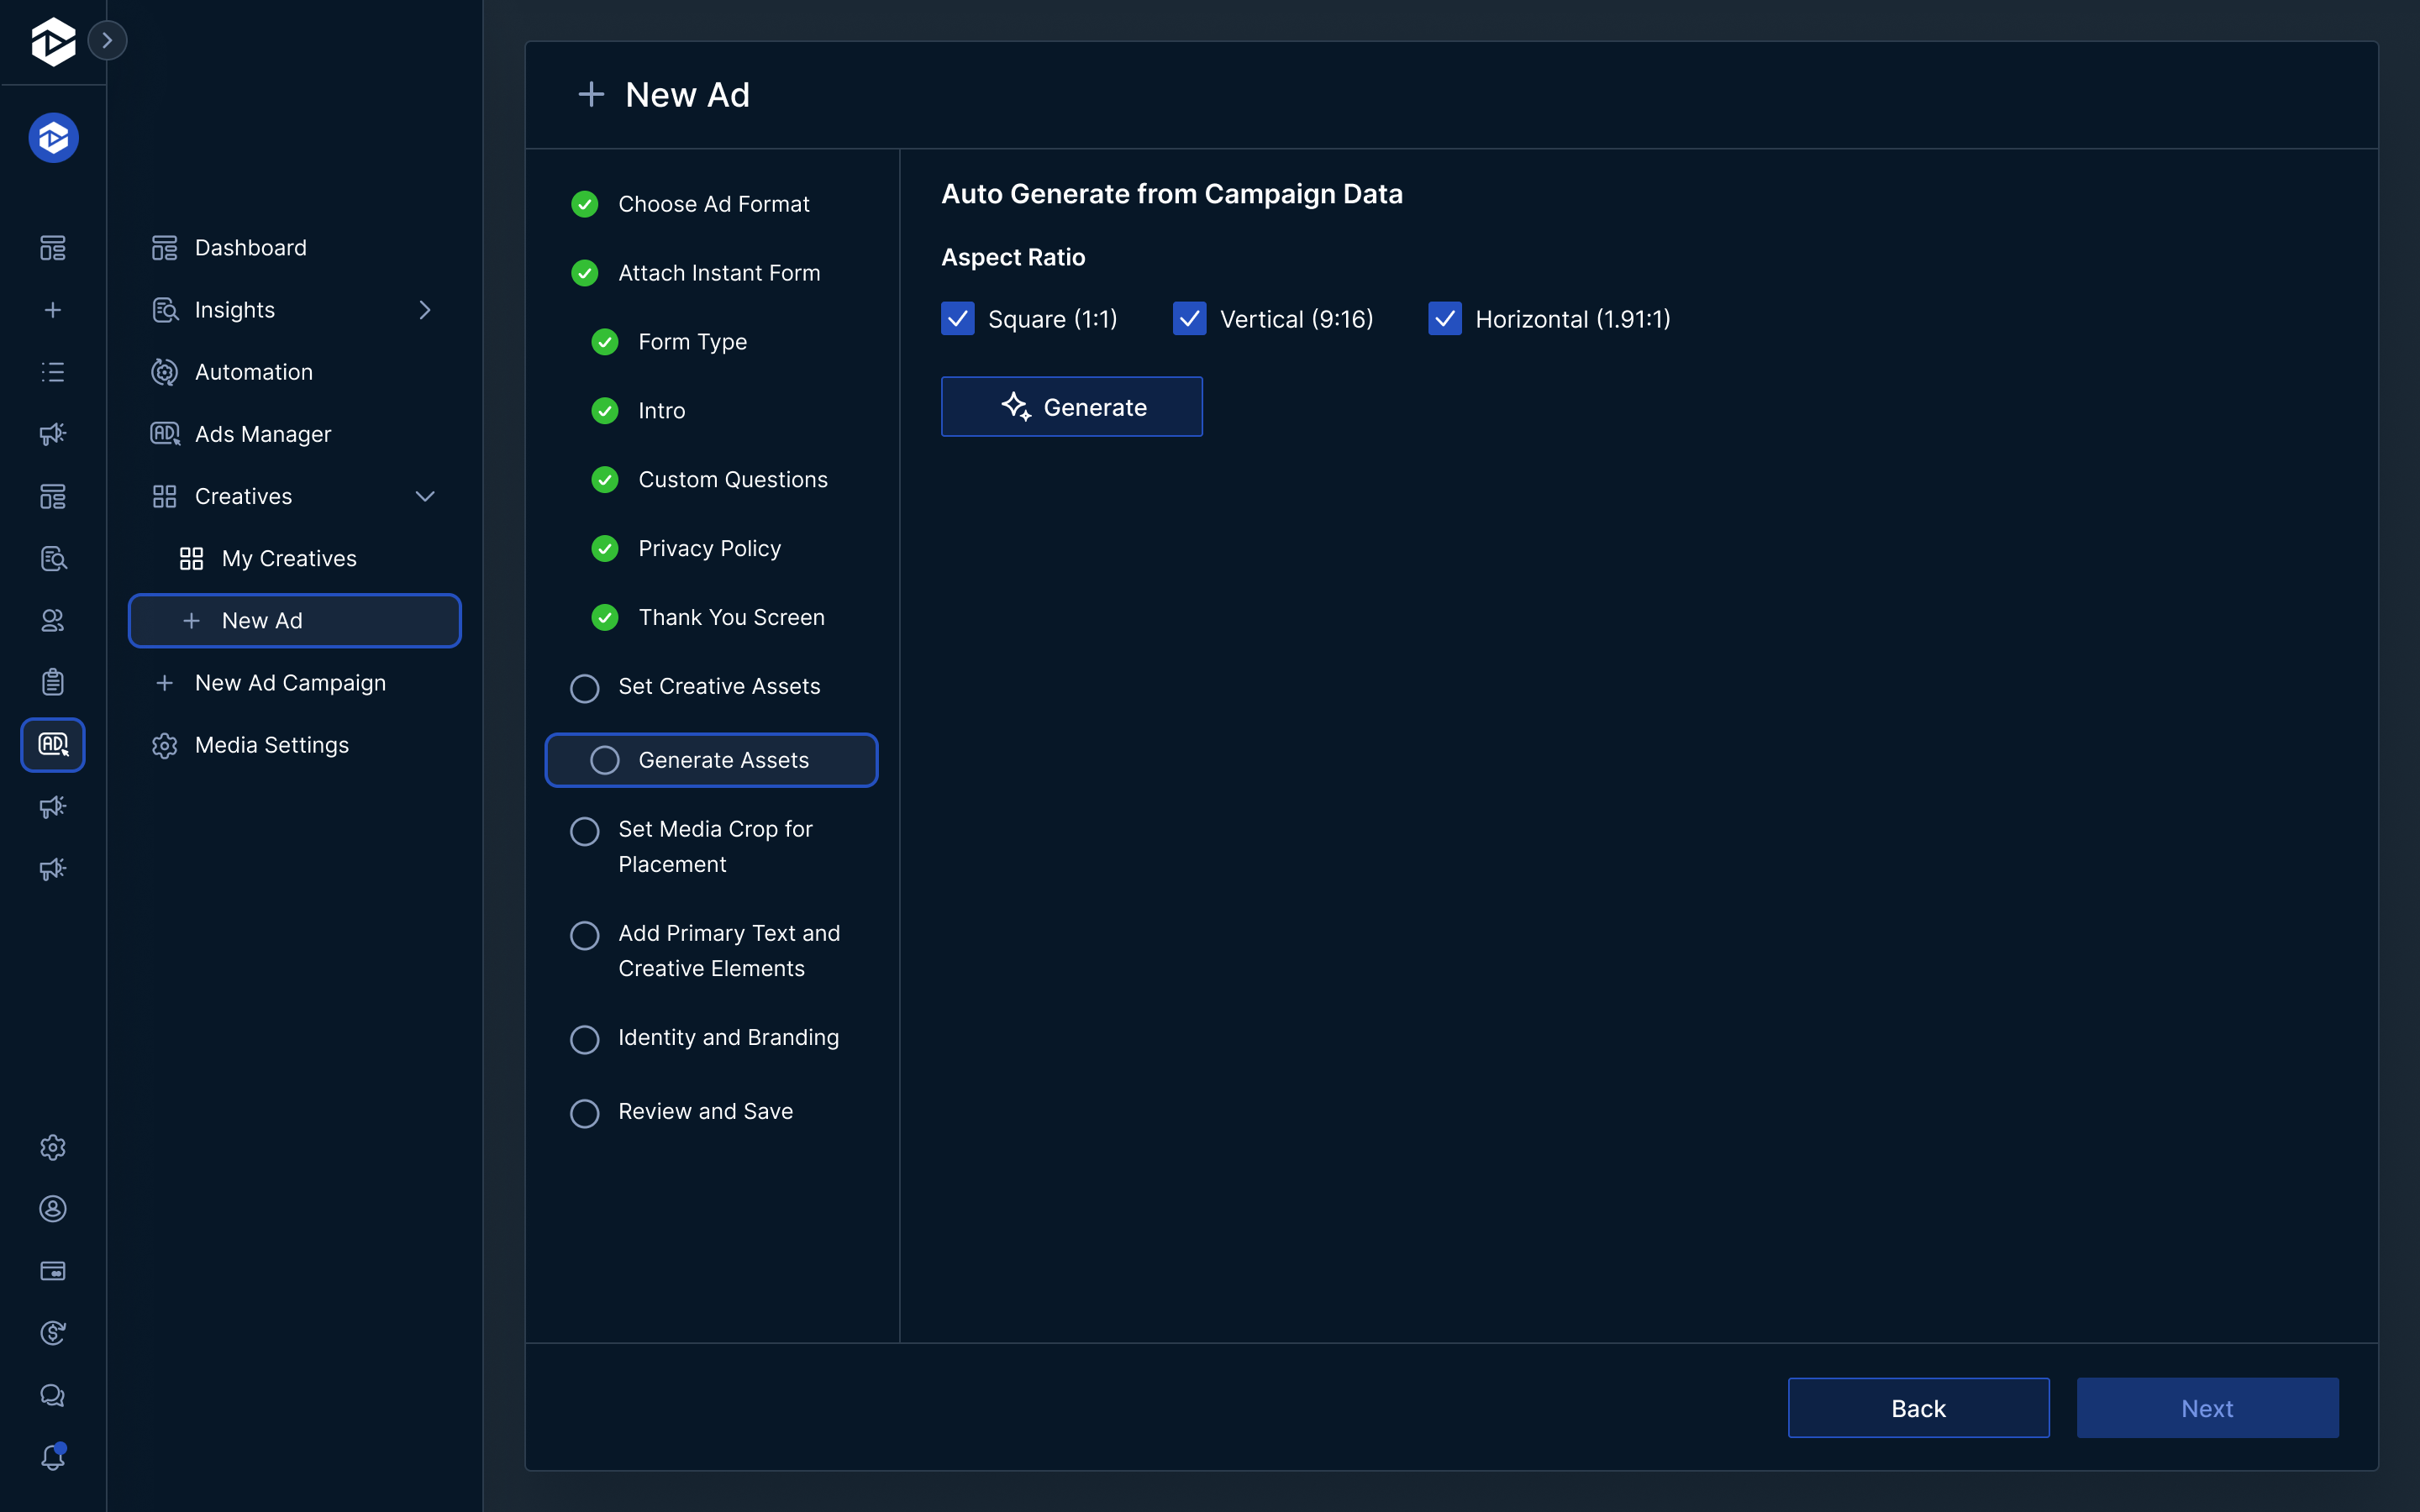Viewport: 2420px width, 1512px height.
Task: Open the wallet card icon in sidebar
Action: point(53,1271)
